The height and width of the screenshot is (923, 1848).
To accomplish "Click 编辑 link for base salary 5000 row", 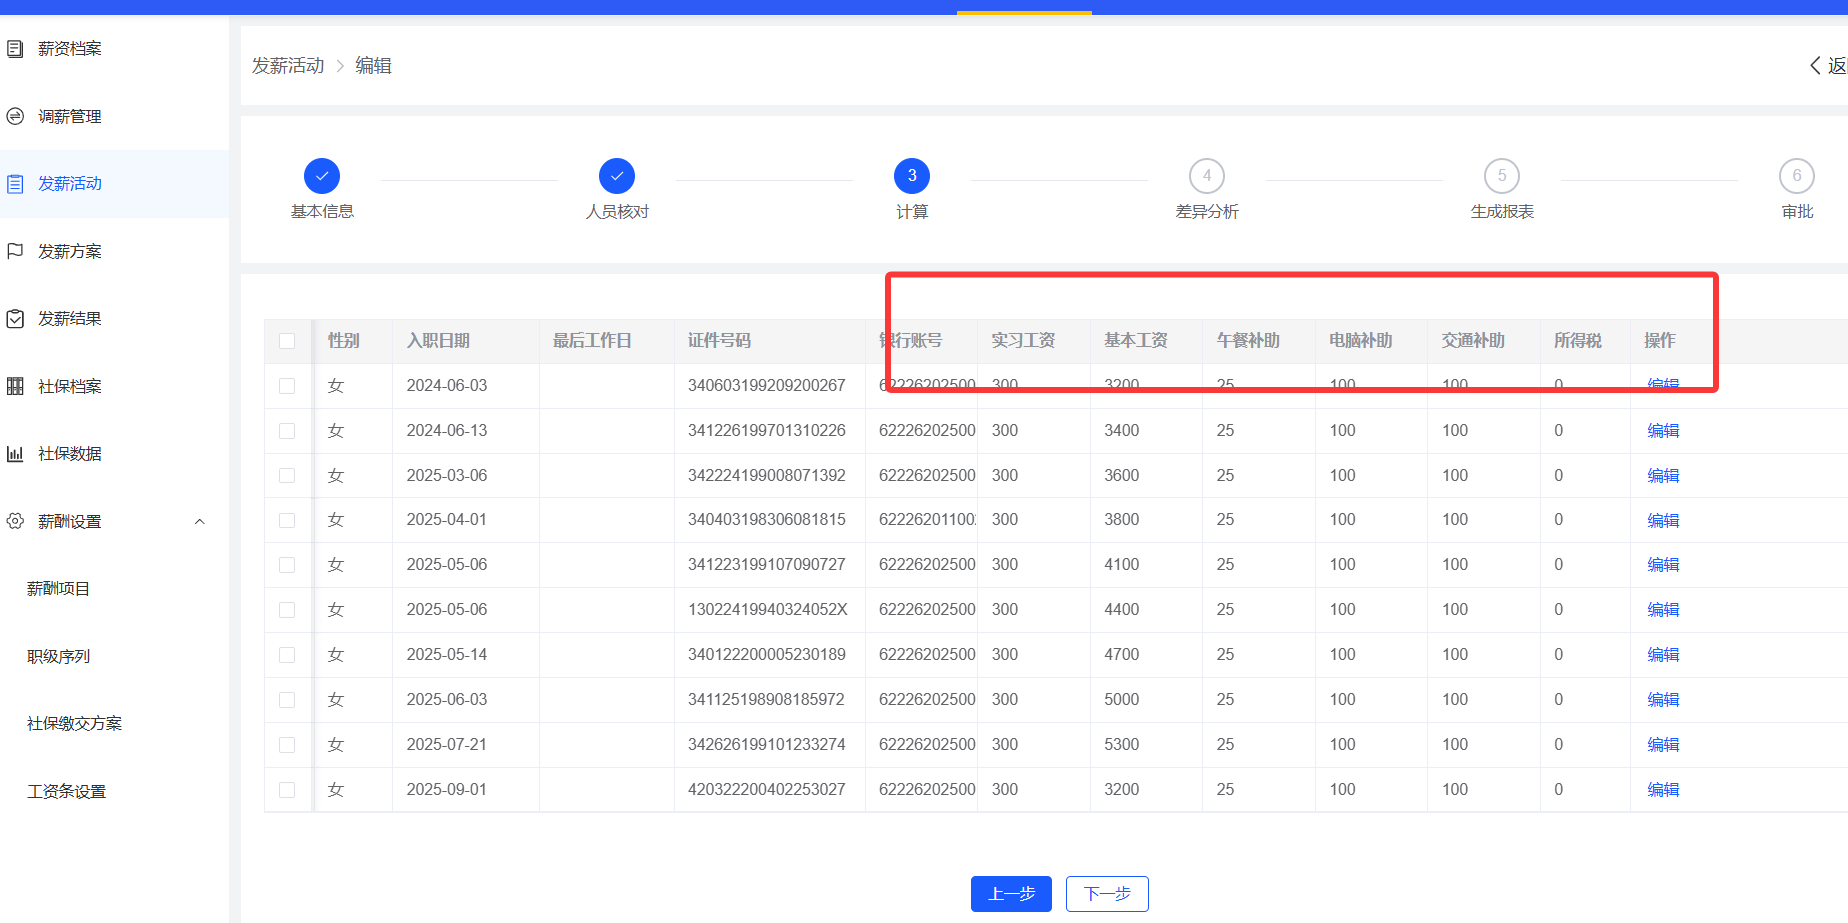I will pos(1663,700).
